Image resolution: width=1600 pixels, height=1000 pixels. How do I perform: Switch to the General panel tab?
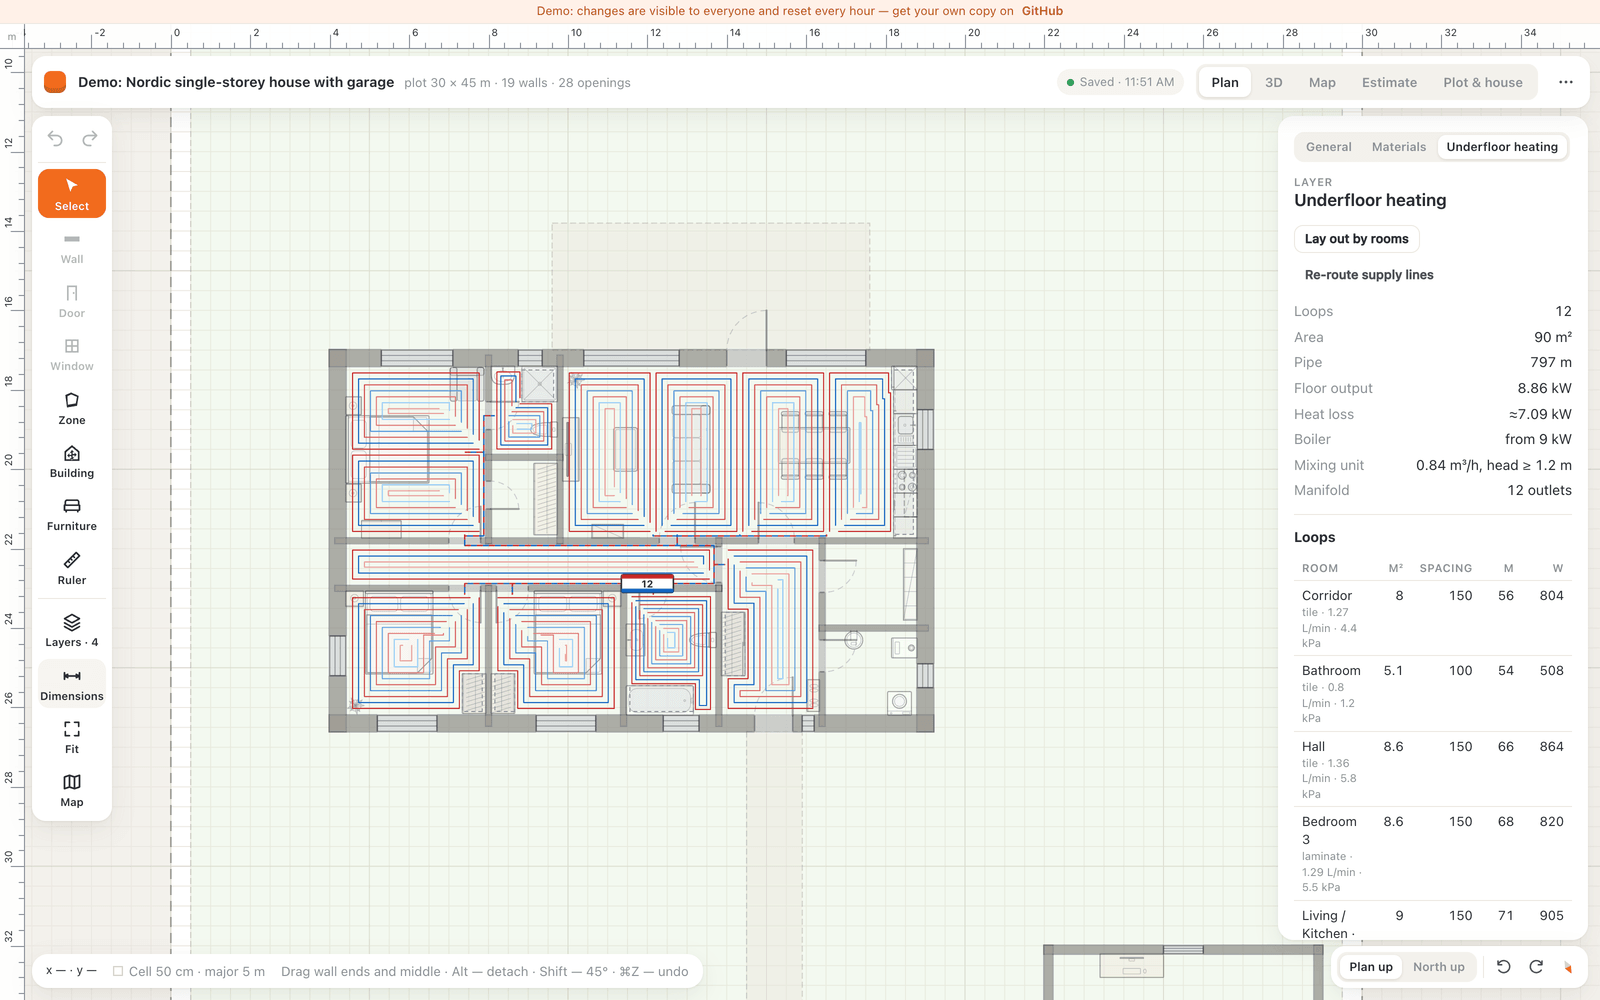tap(1328, 147)
